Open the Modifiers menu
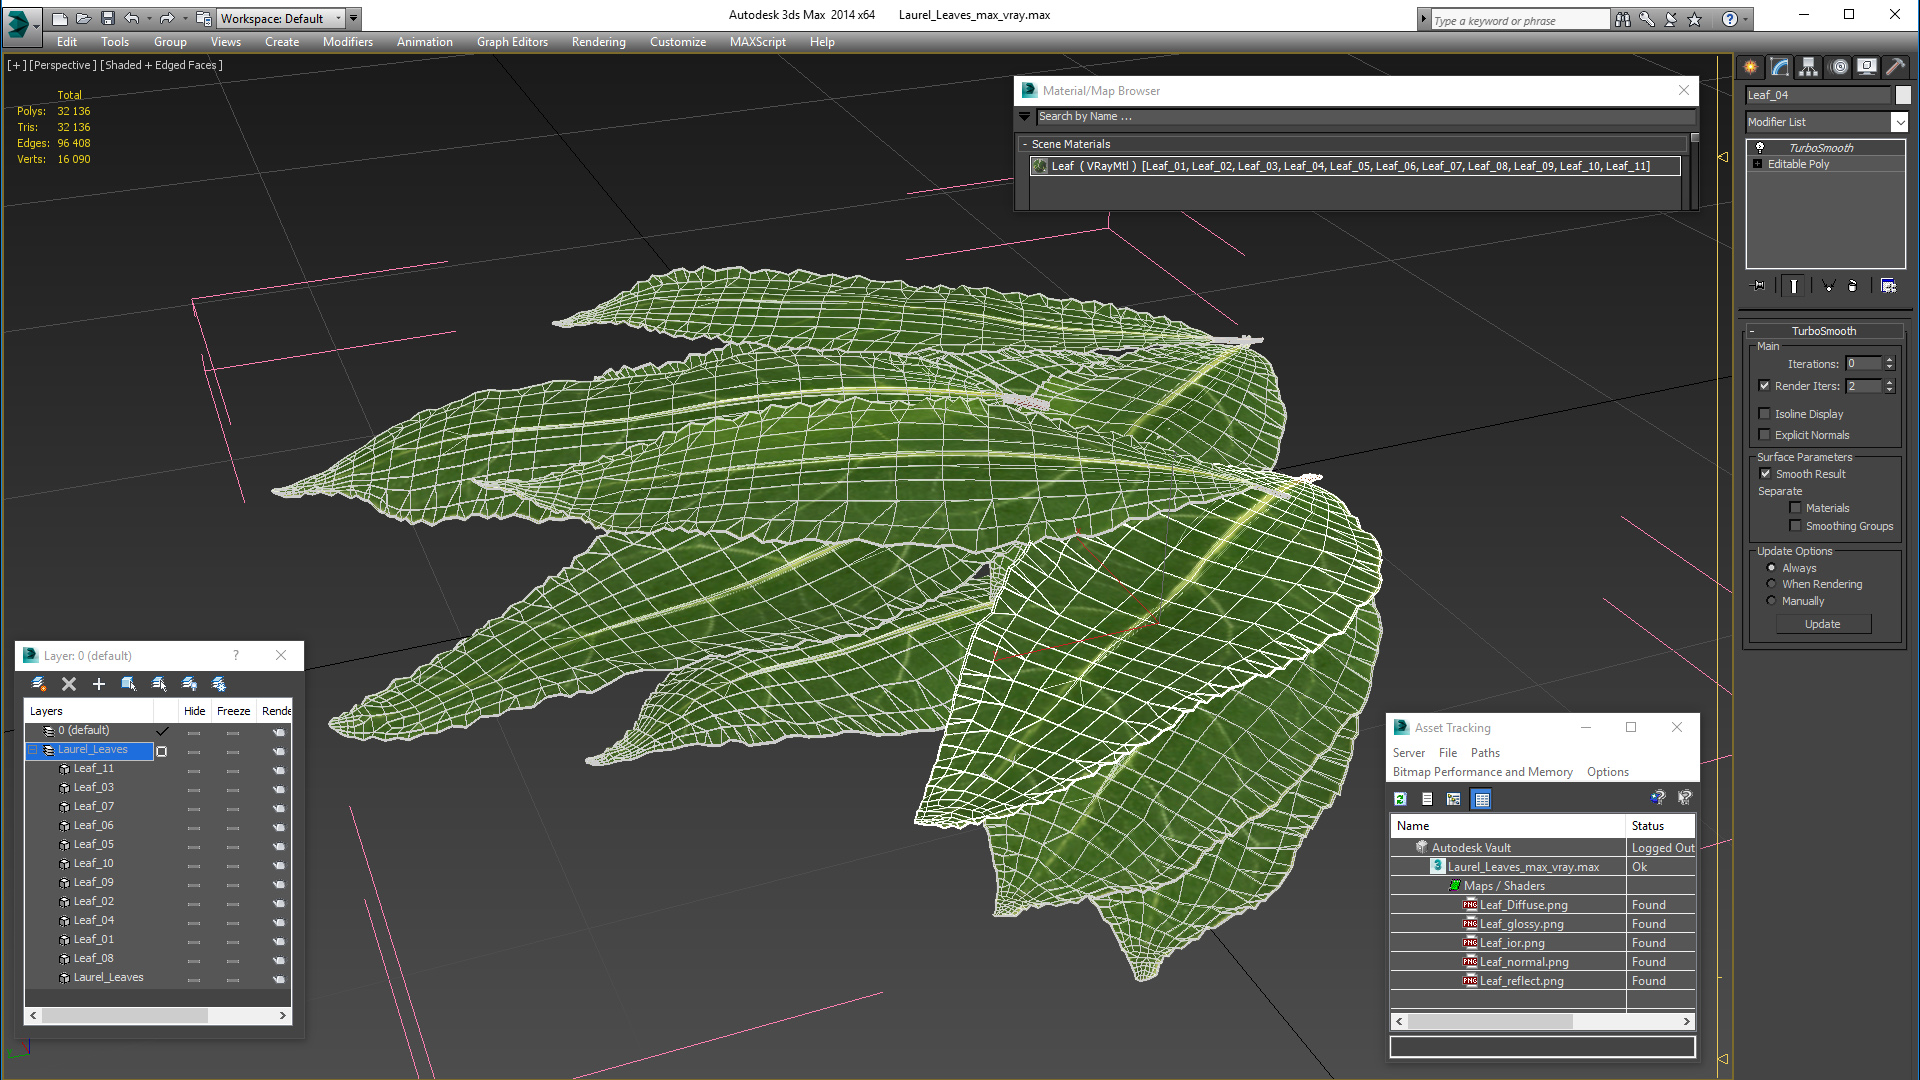Viewport: 1920px width, 1080px height. [x=347, y=42]
